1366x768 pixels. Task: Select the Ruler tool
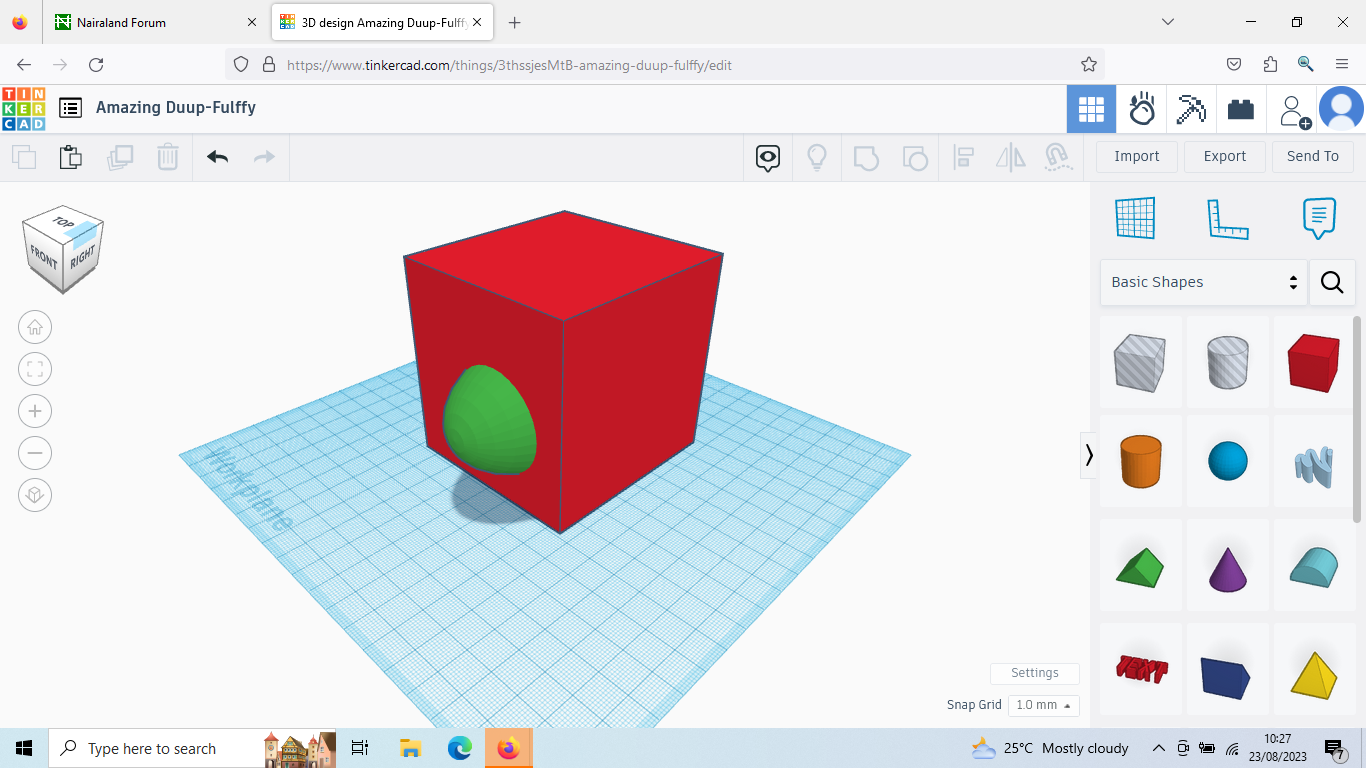pos(1228,218)
